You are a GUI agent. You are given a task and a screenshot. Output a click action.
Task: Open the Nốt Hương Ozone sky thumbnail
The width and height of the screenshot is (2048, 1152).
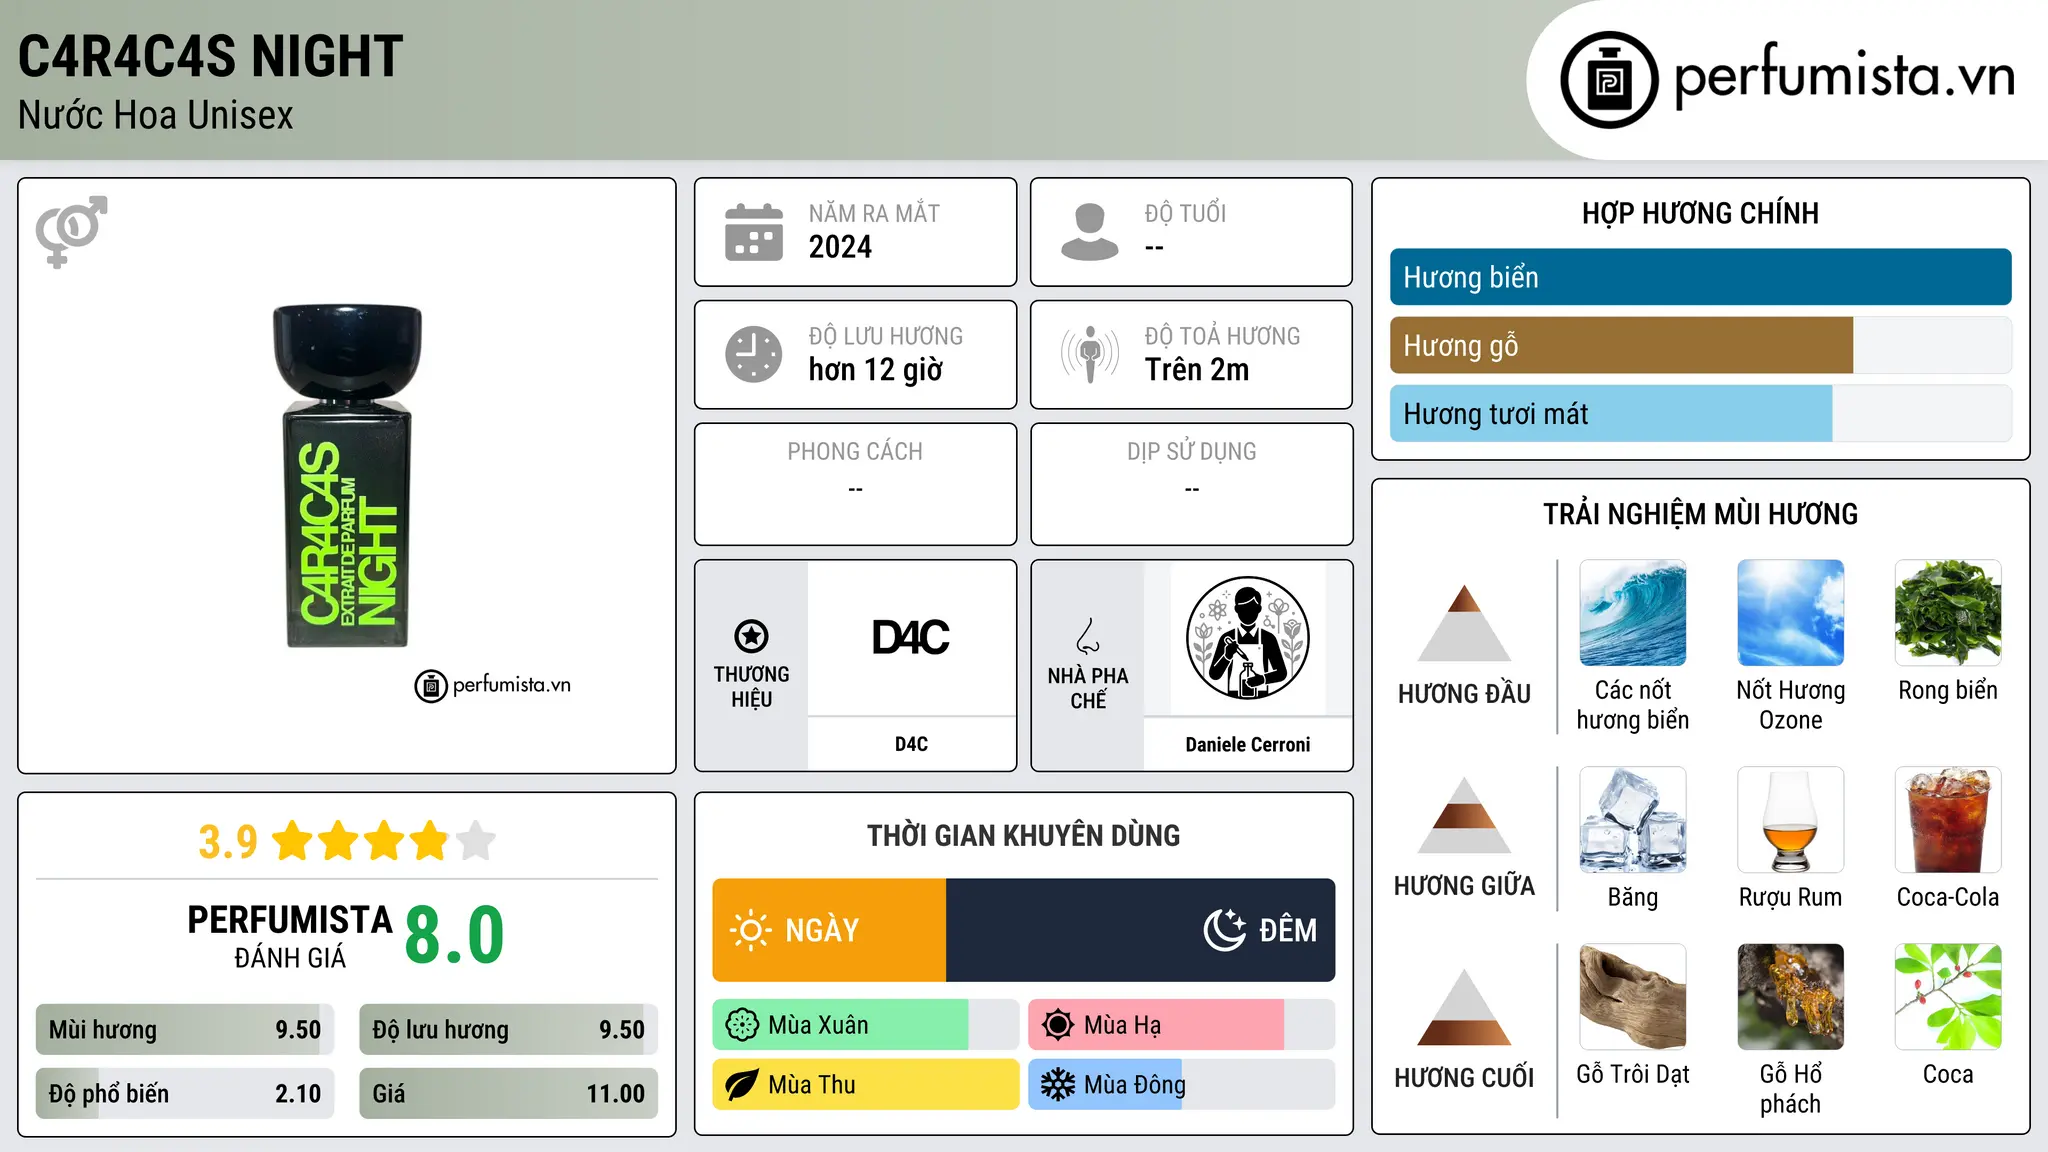pos(1790,613)
